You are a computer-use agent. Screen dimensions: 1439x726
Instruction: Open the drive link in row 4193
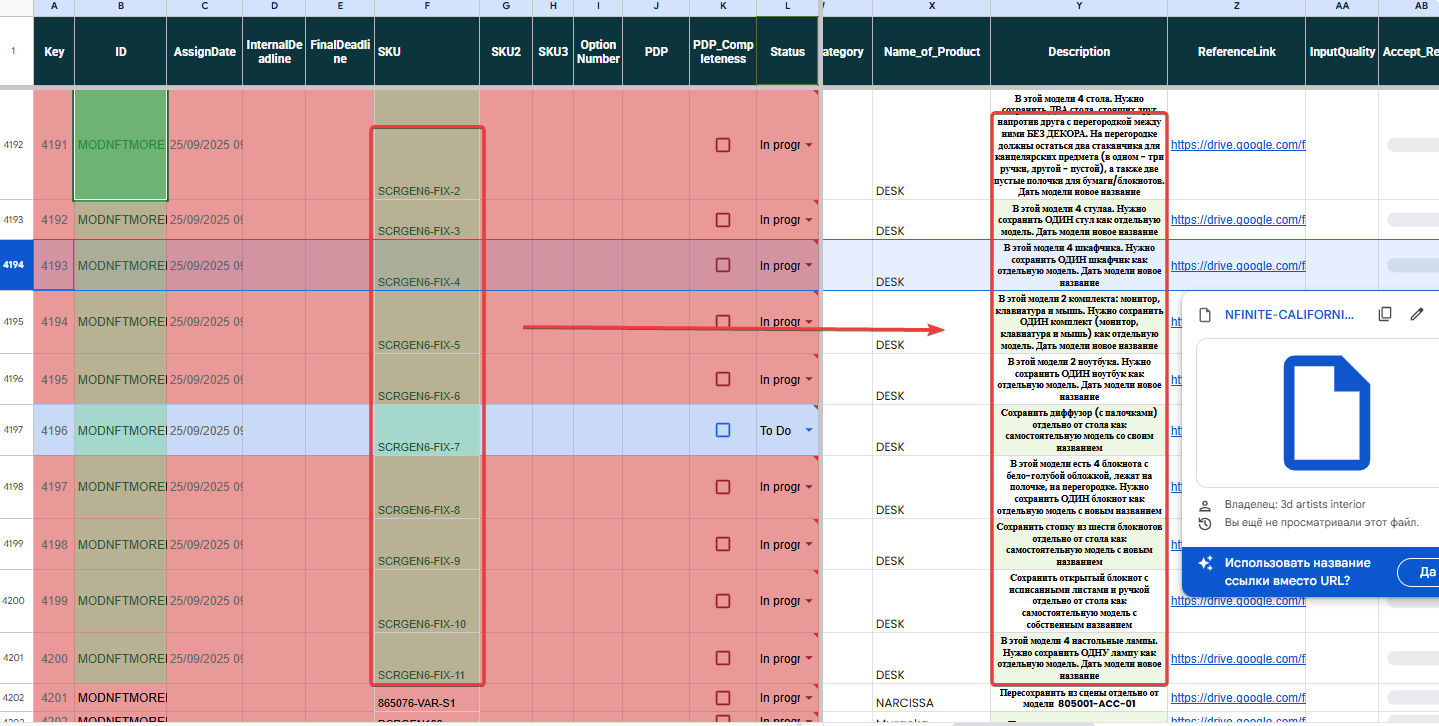(x=1238, y=220)
